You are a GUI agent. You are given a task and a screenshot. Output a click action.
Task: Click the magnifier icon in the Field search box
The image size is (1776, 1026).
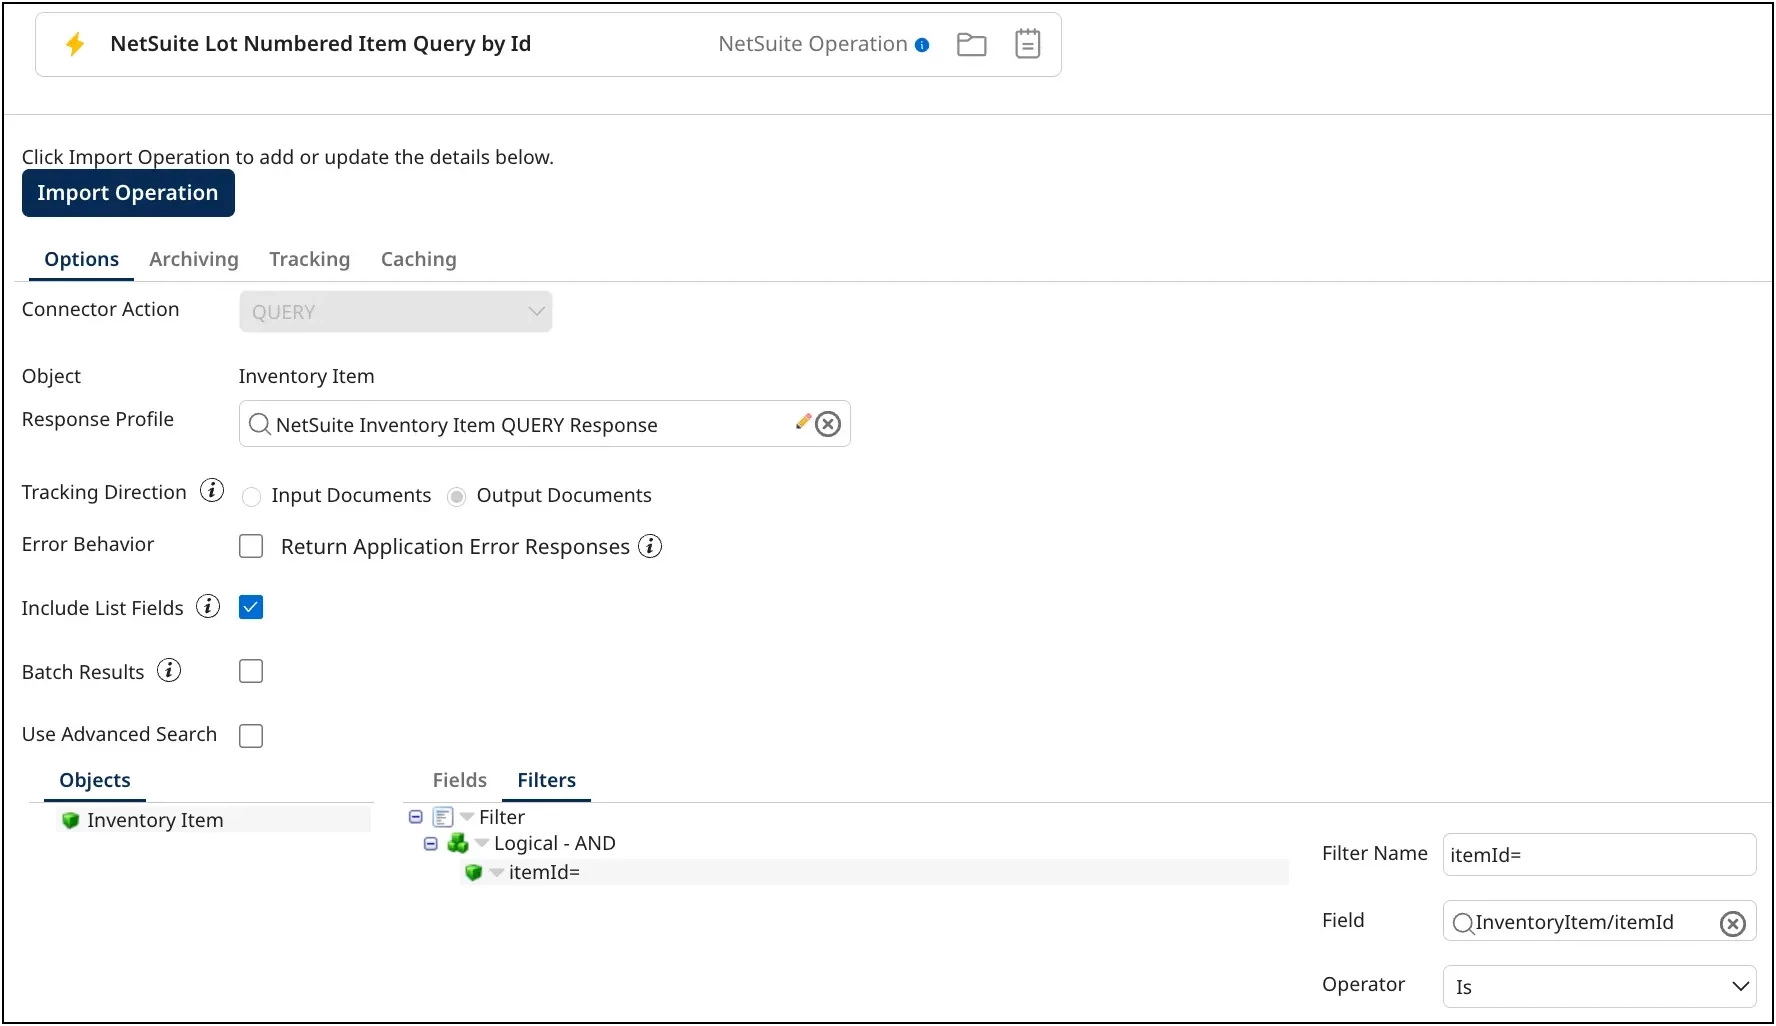coord(1462,923)
